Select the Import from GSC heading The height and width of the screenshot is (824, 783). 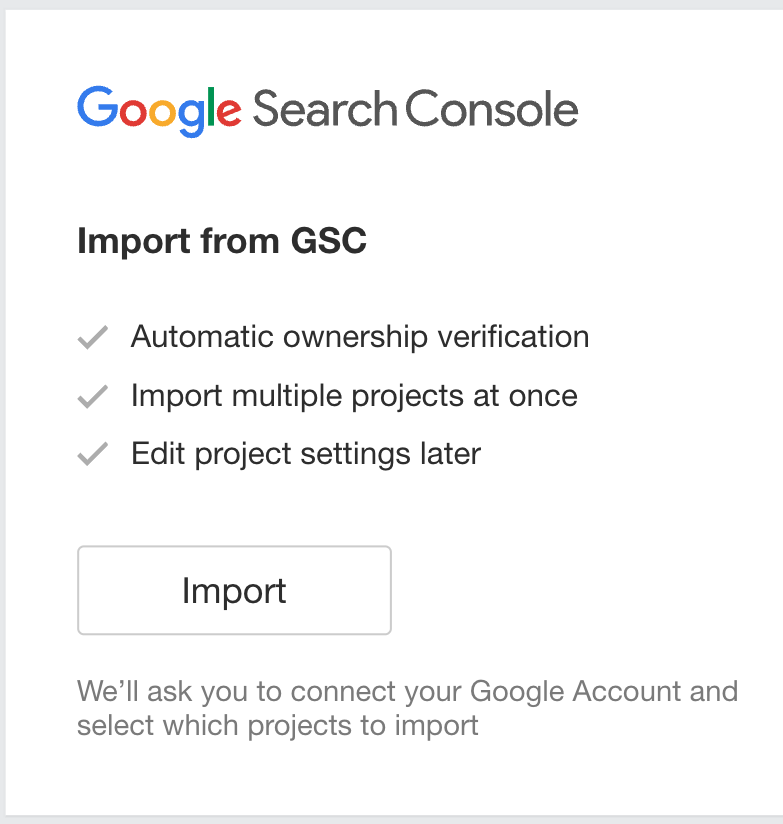pos(222,241)
